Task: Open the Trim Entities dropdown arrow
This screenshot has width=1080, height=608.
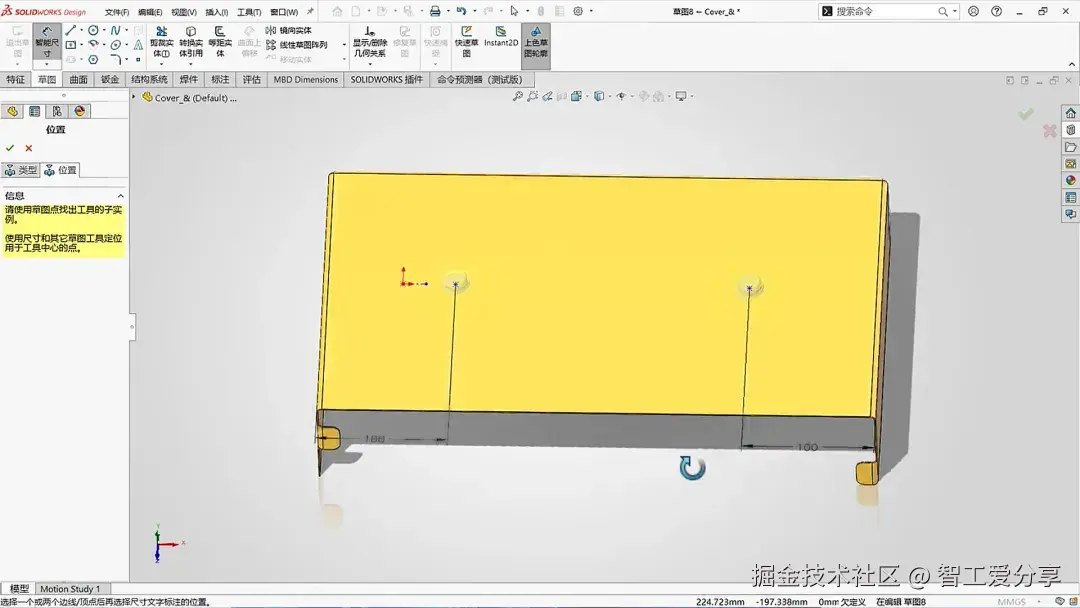Action: [x=161, y=64]
